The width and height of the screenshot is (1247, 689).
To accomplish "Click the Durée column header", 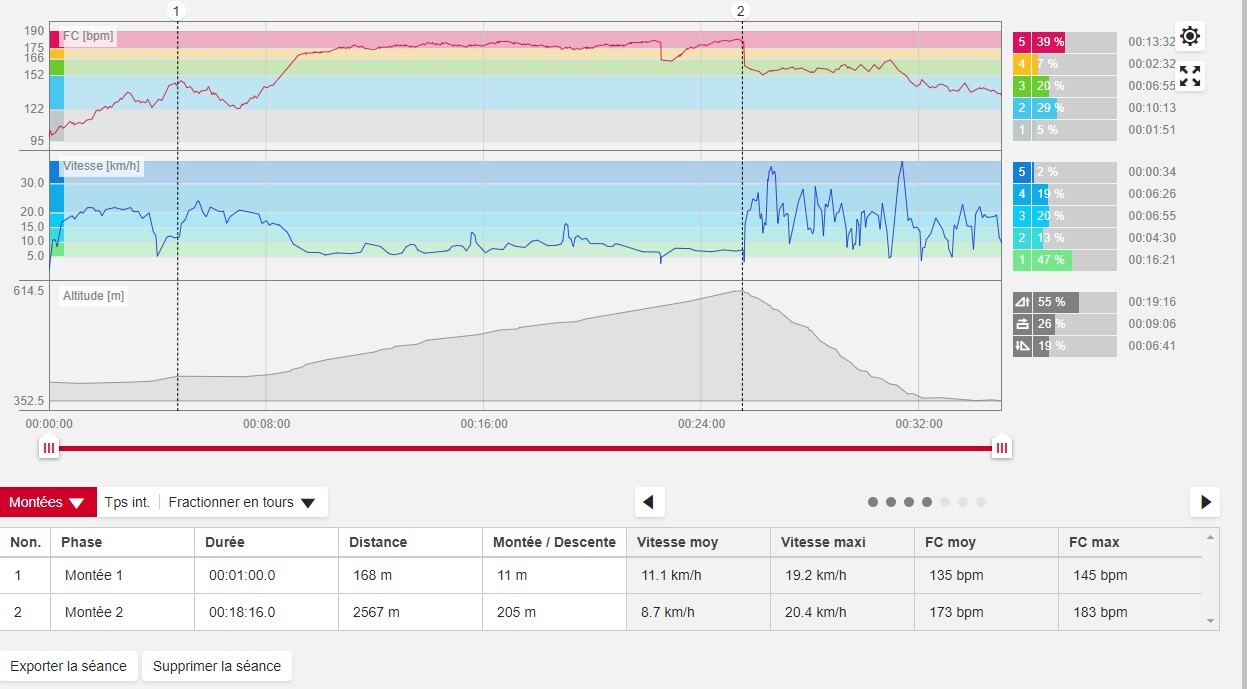I will tap(266, 542).
